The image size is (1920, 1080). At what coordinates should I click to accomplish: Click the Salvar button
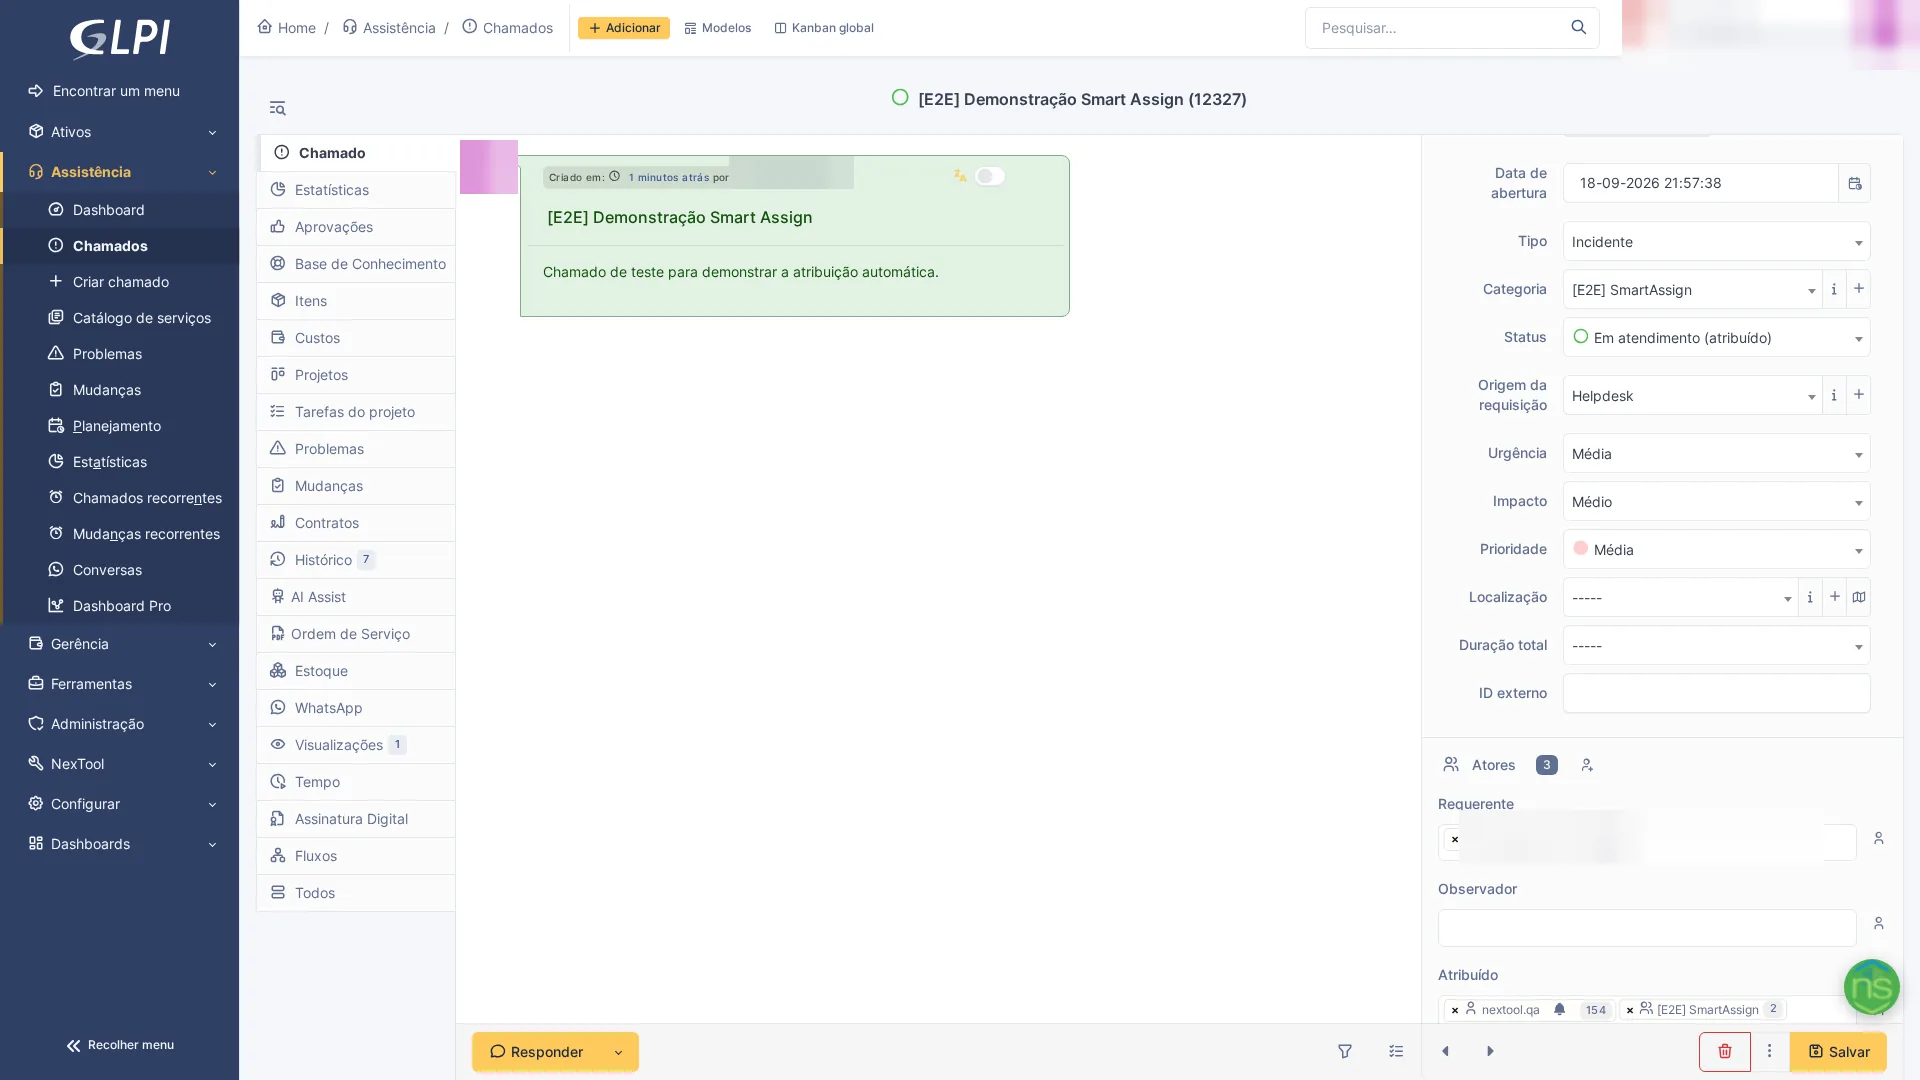pos(1838,1051)
